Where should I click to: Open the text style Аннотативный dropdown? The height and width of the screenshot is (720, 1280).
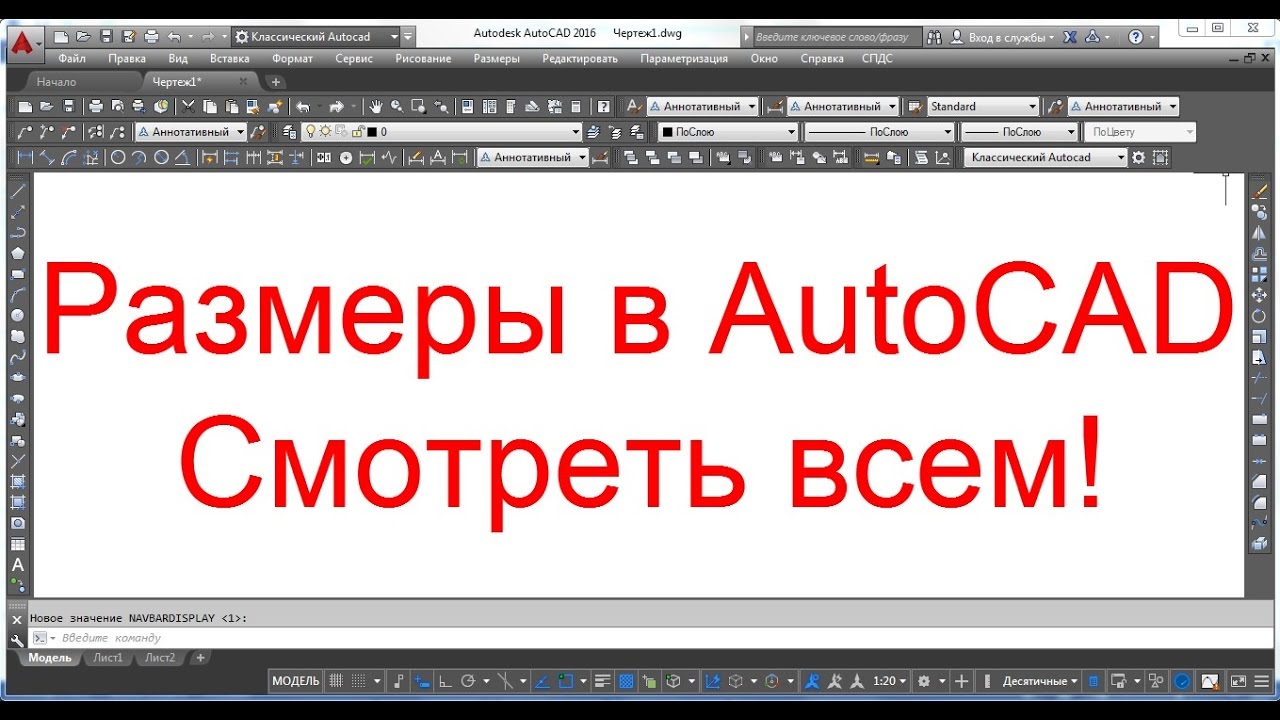tap(702, 107)
